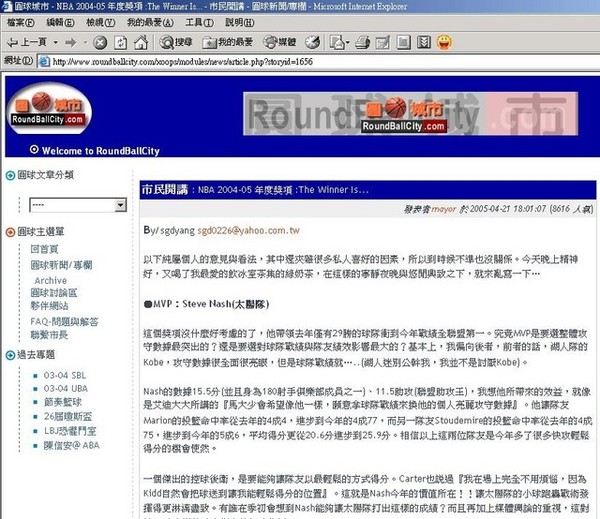Click the Forward arrow toolbar button

71,42
